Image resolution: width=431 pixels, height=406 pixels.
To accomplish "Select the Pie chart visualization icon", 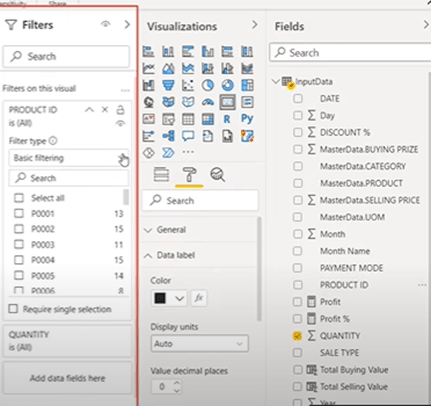I will (x=208, y=85).
